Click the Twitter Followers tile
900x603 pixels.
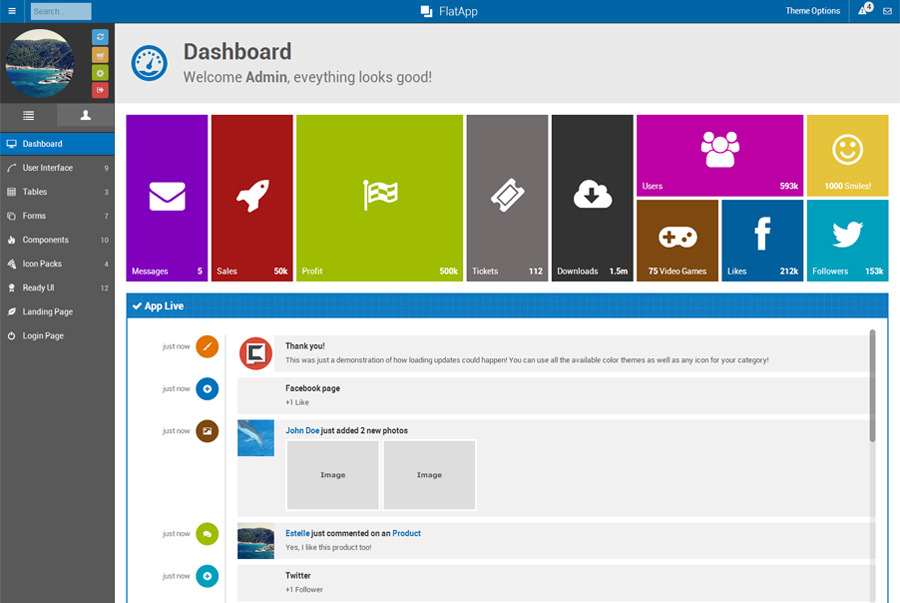tap(848, 240)
